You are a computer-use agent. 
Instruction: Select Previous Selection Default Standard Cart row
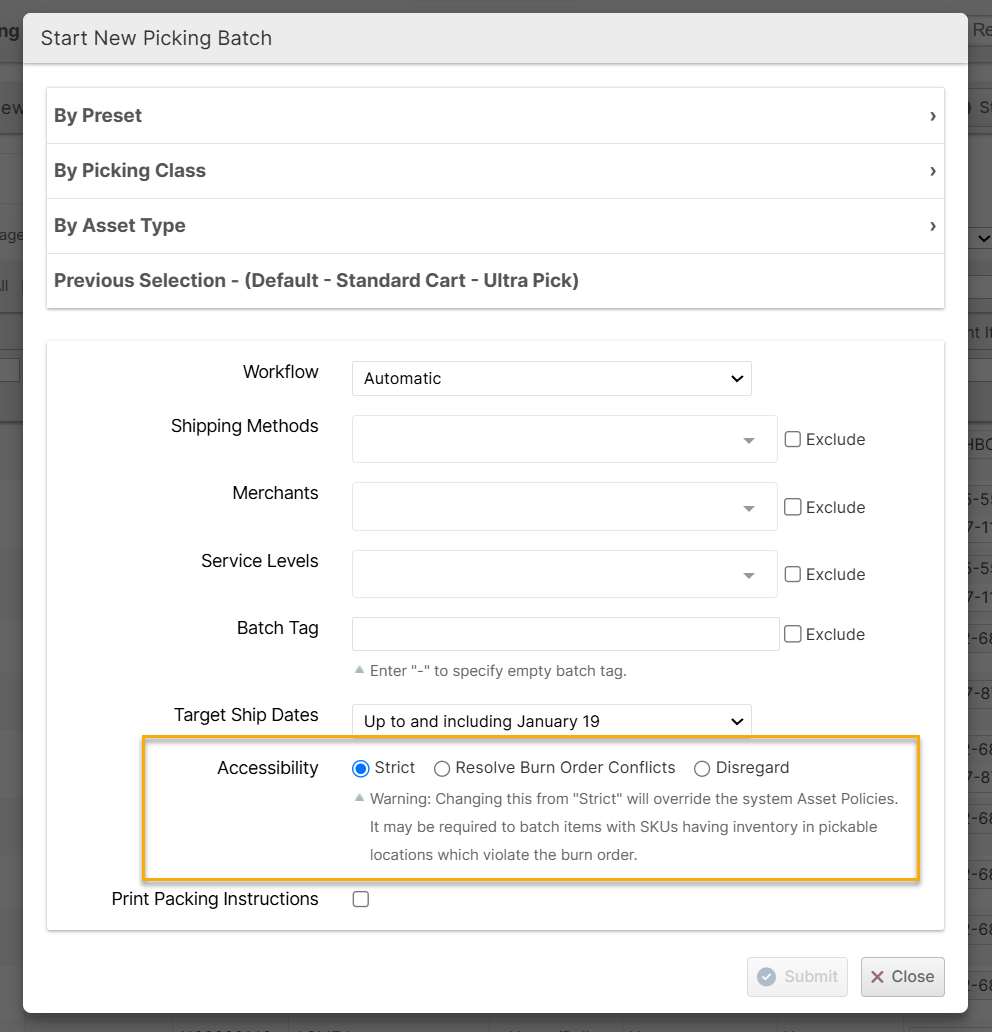(x=316, y=281)
